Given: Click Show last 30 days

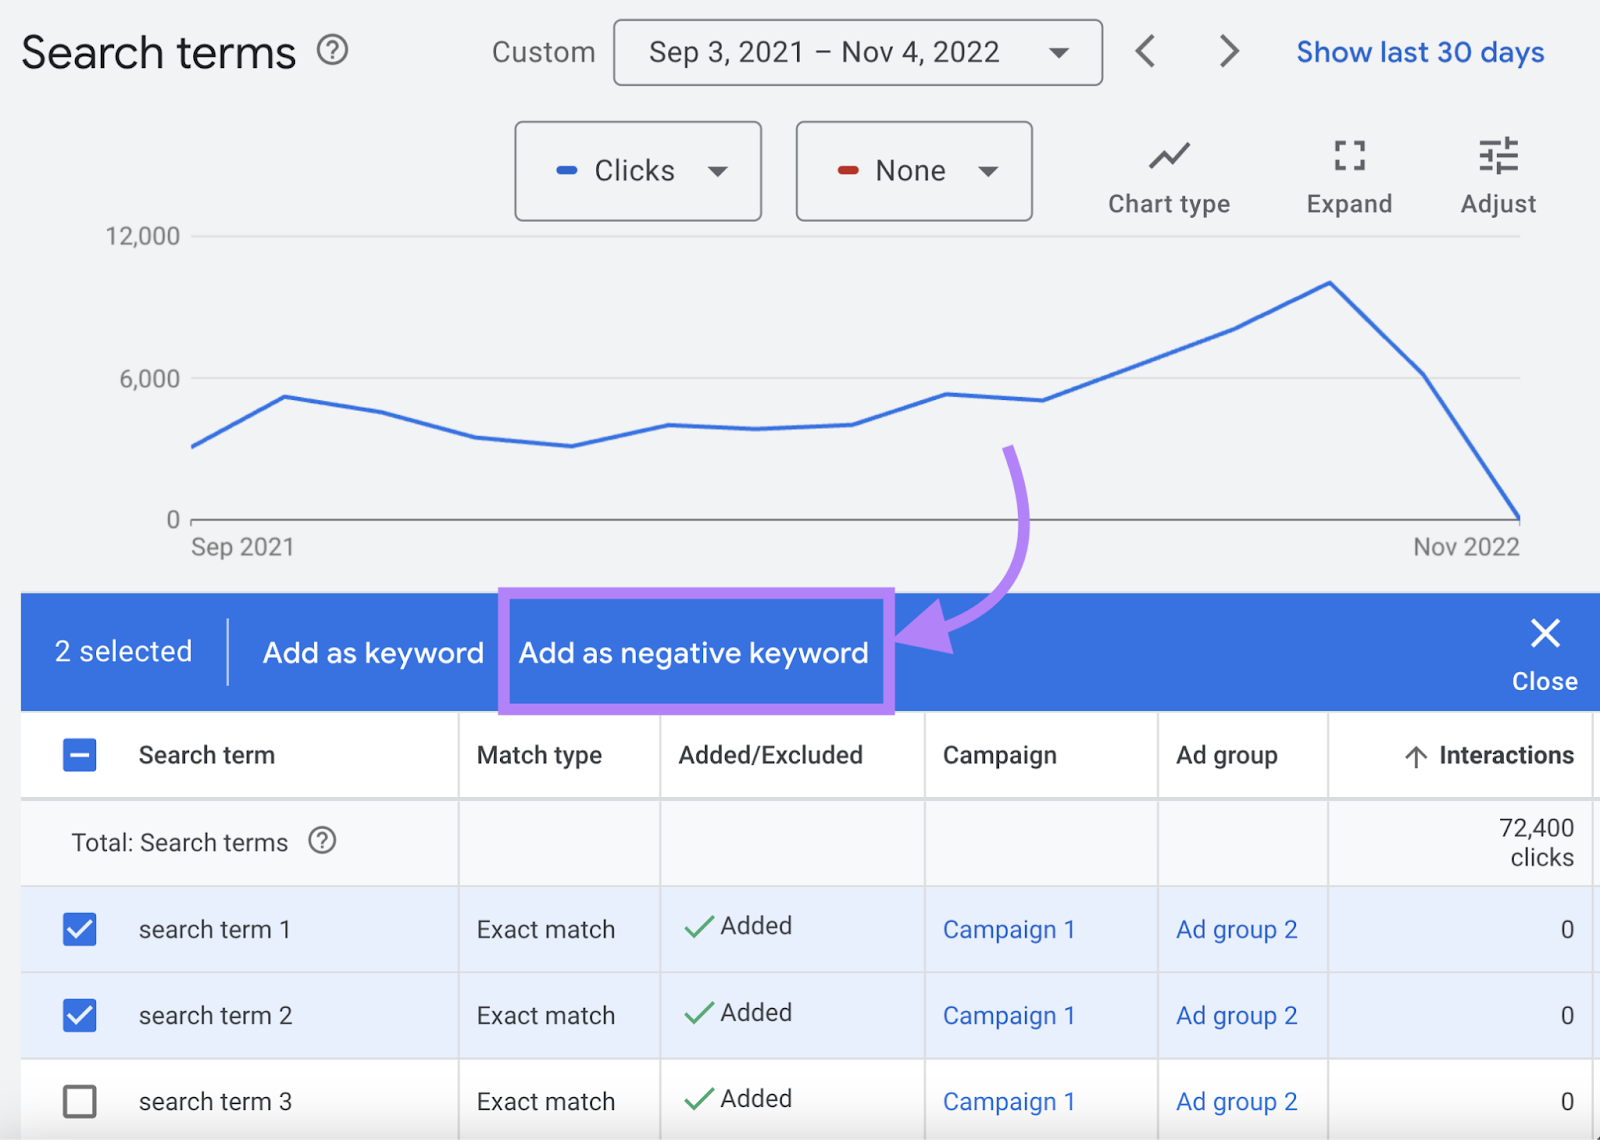Looking at the screenshot, I should (x=1419, y=51).
